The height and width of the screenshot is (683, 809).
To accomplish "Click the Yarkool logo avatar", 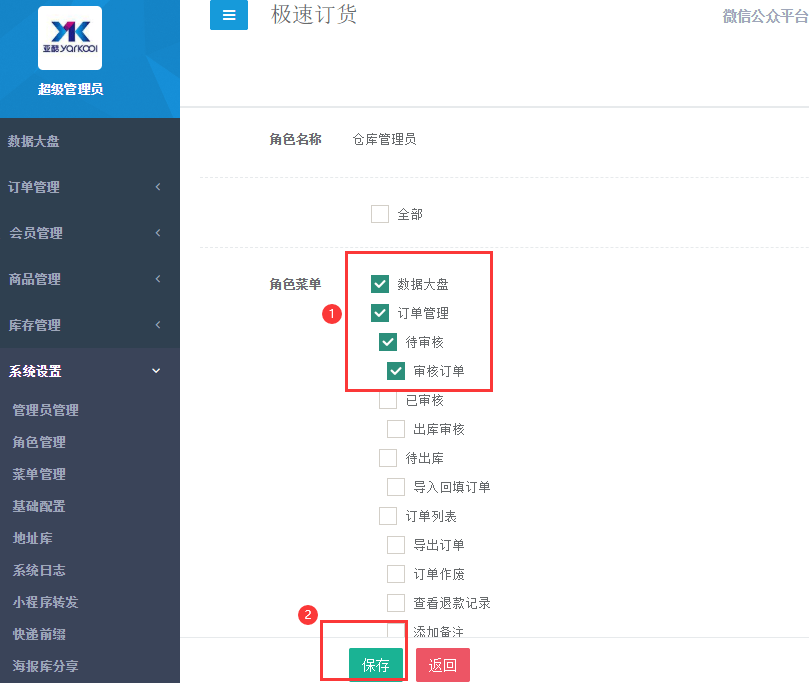I will pyautogui.click(x=70, y=38).
